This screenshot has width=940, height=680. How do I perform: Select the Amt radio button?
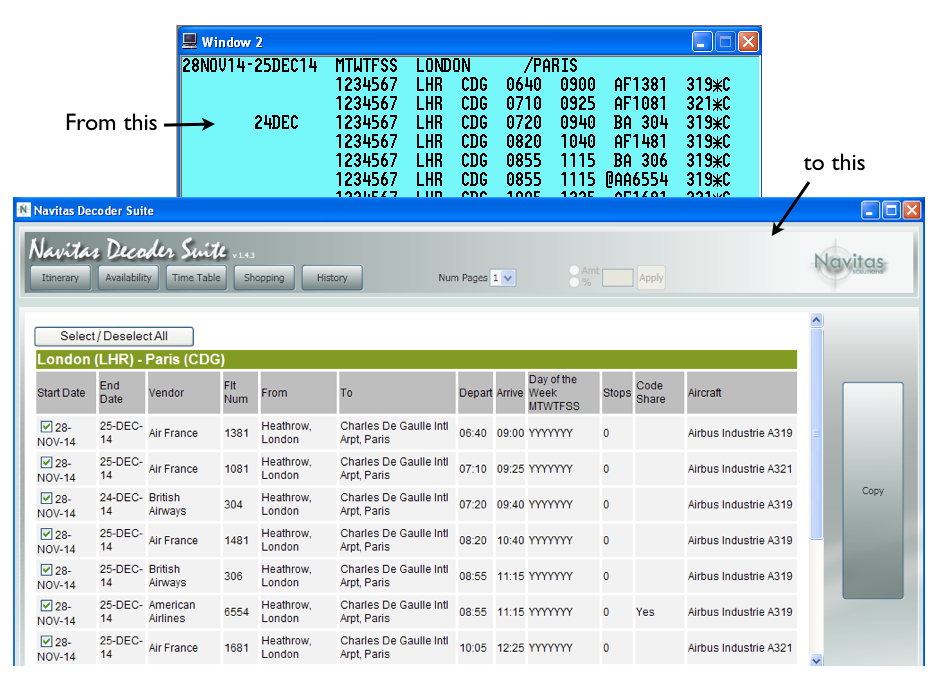click(574, 270)
